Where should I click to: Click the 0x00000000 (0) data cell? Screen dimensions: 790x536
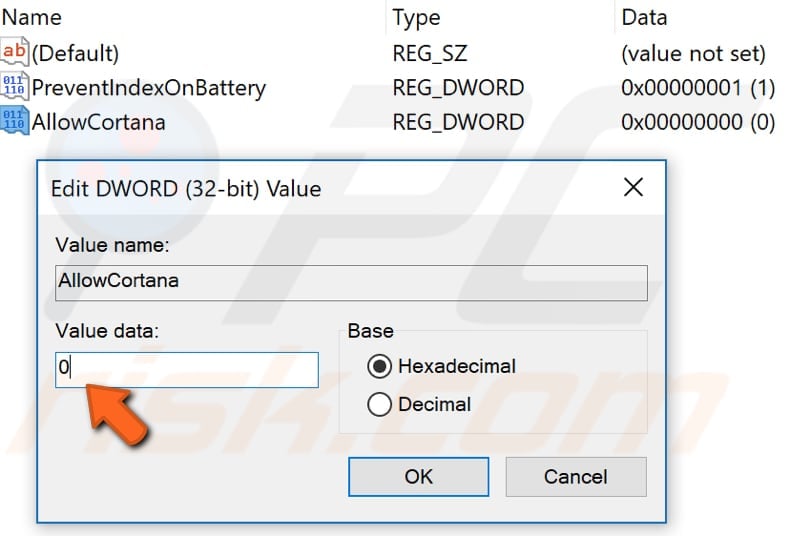[698, 122]
